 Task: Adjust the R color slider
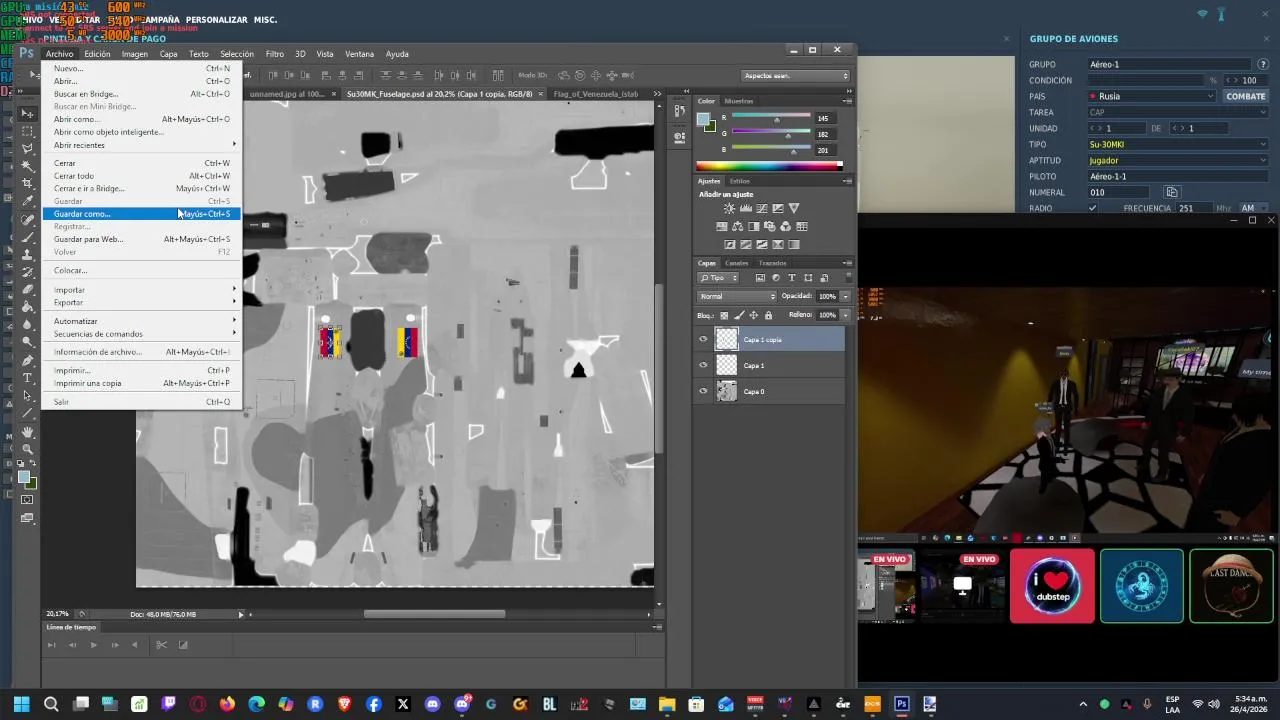(776, 118)
